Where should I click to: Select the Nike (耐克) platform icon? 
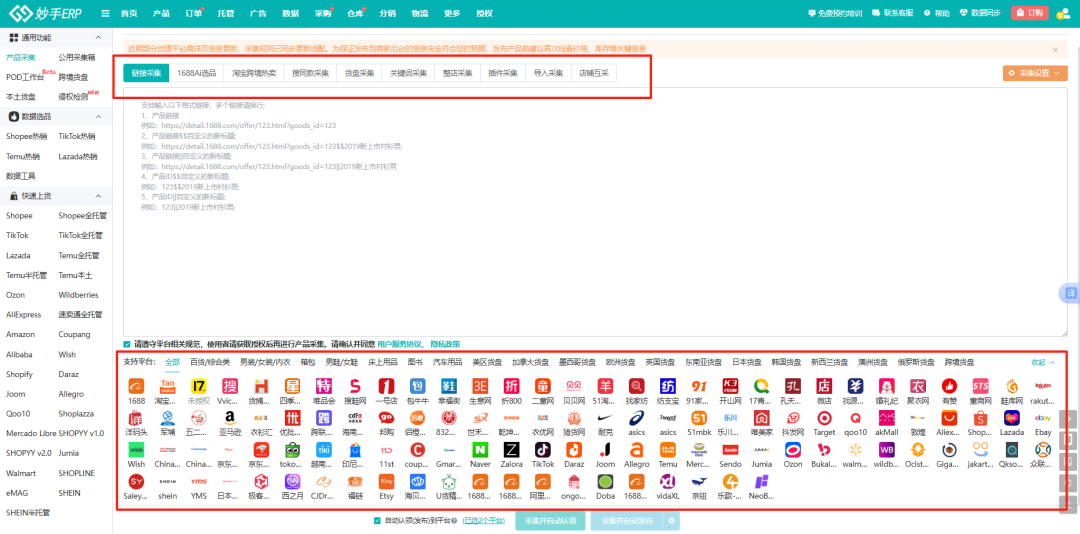605,418
